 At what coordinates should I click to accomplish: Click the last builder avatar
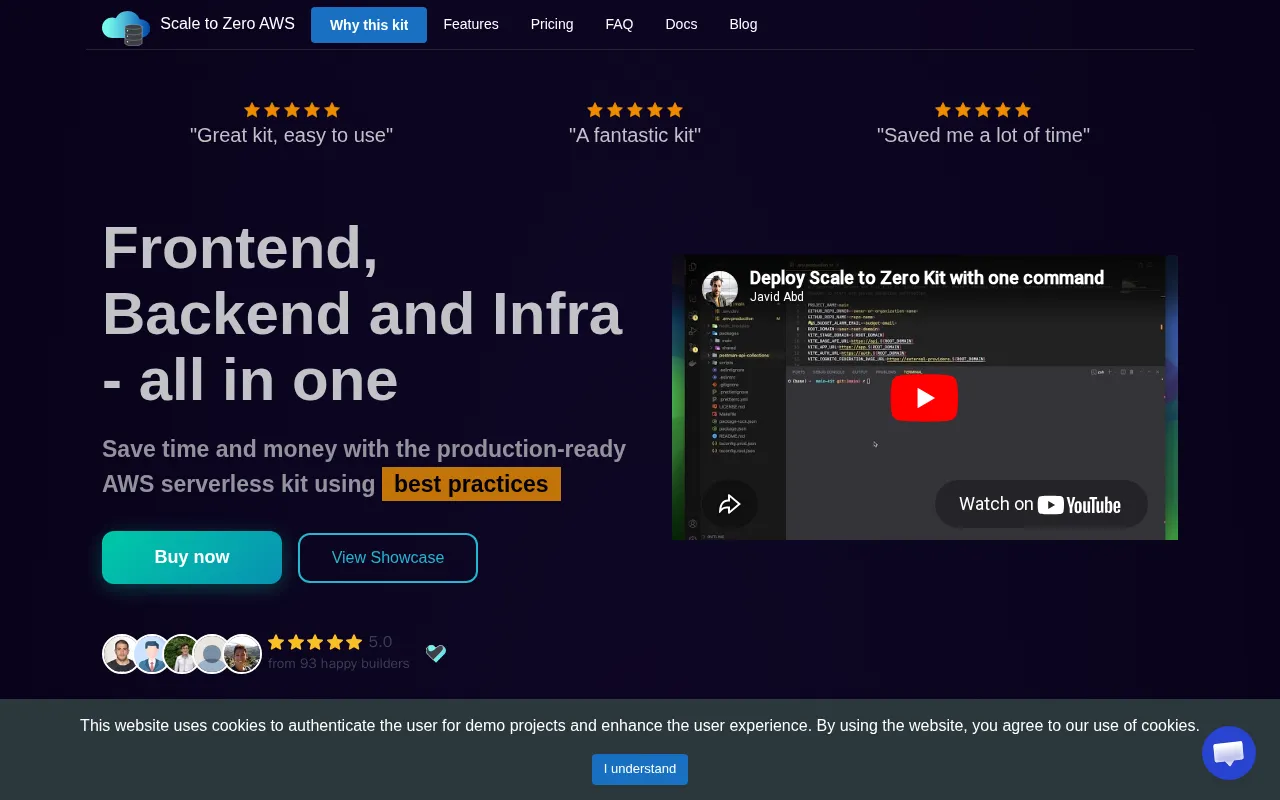pyautogui.click(x=242, y=654)
